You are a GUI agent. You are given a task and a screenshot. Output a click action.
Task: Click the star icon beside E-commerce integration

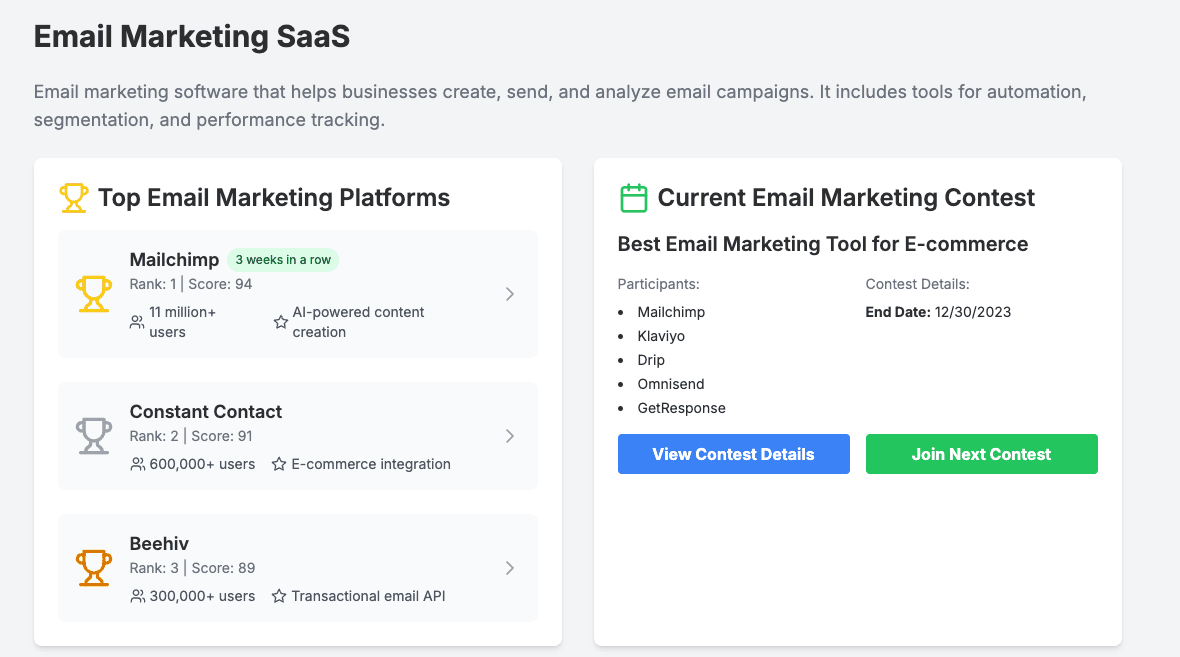(278, 464)
